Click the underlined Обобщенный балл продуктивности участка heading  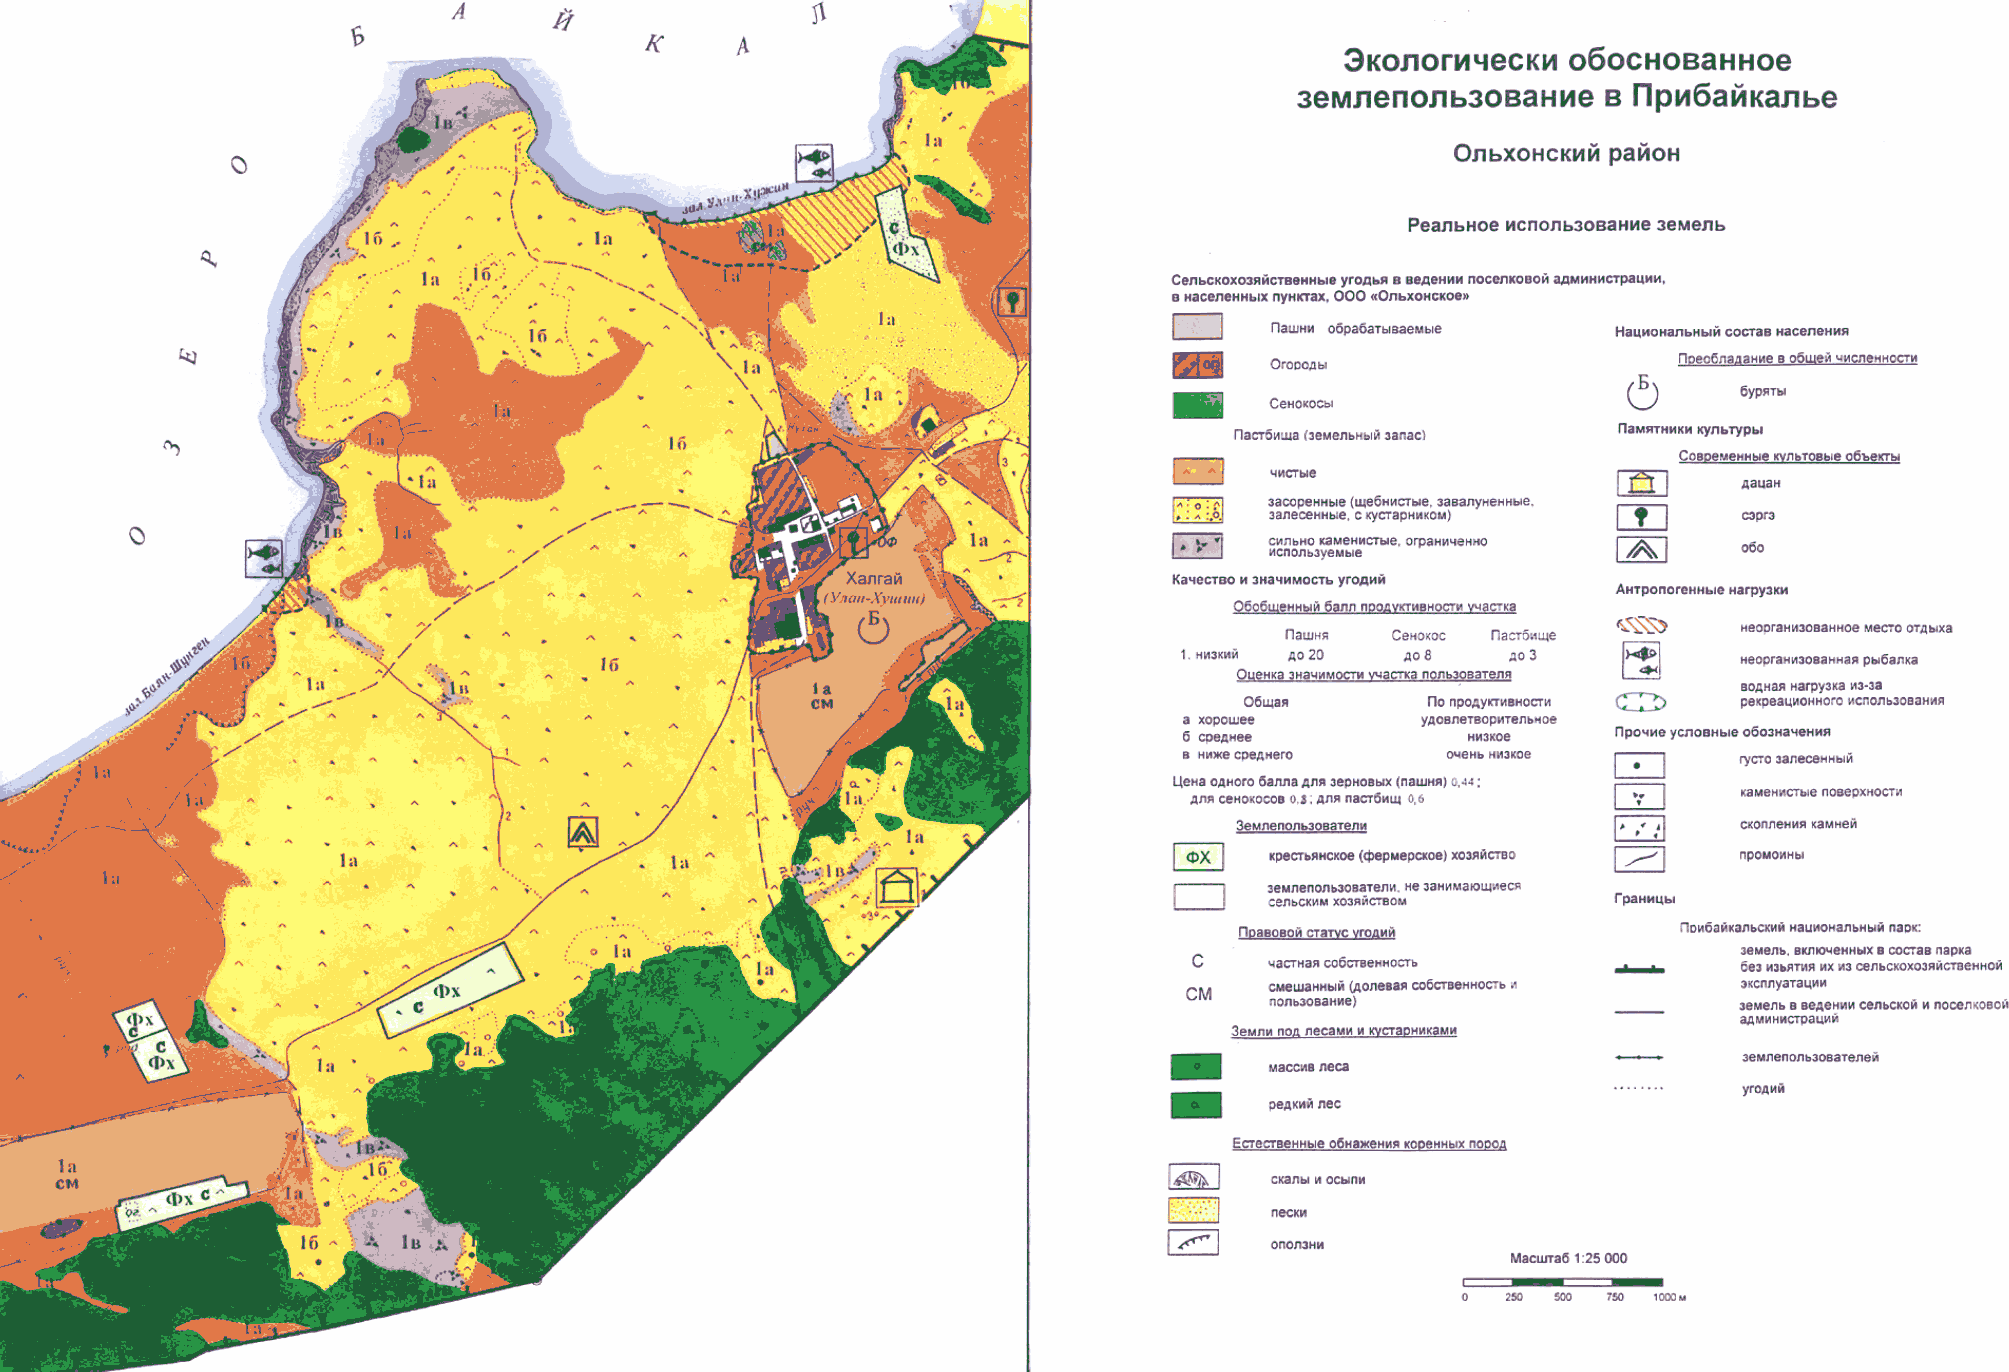point(1374,607)
